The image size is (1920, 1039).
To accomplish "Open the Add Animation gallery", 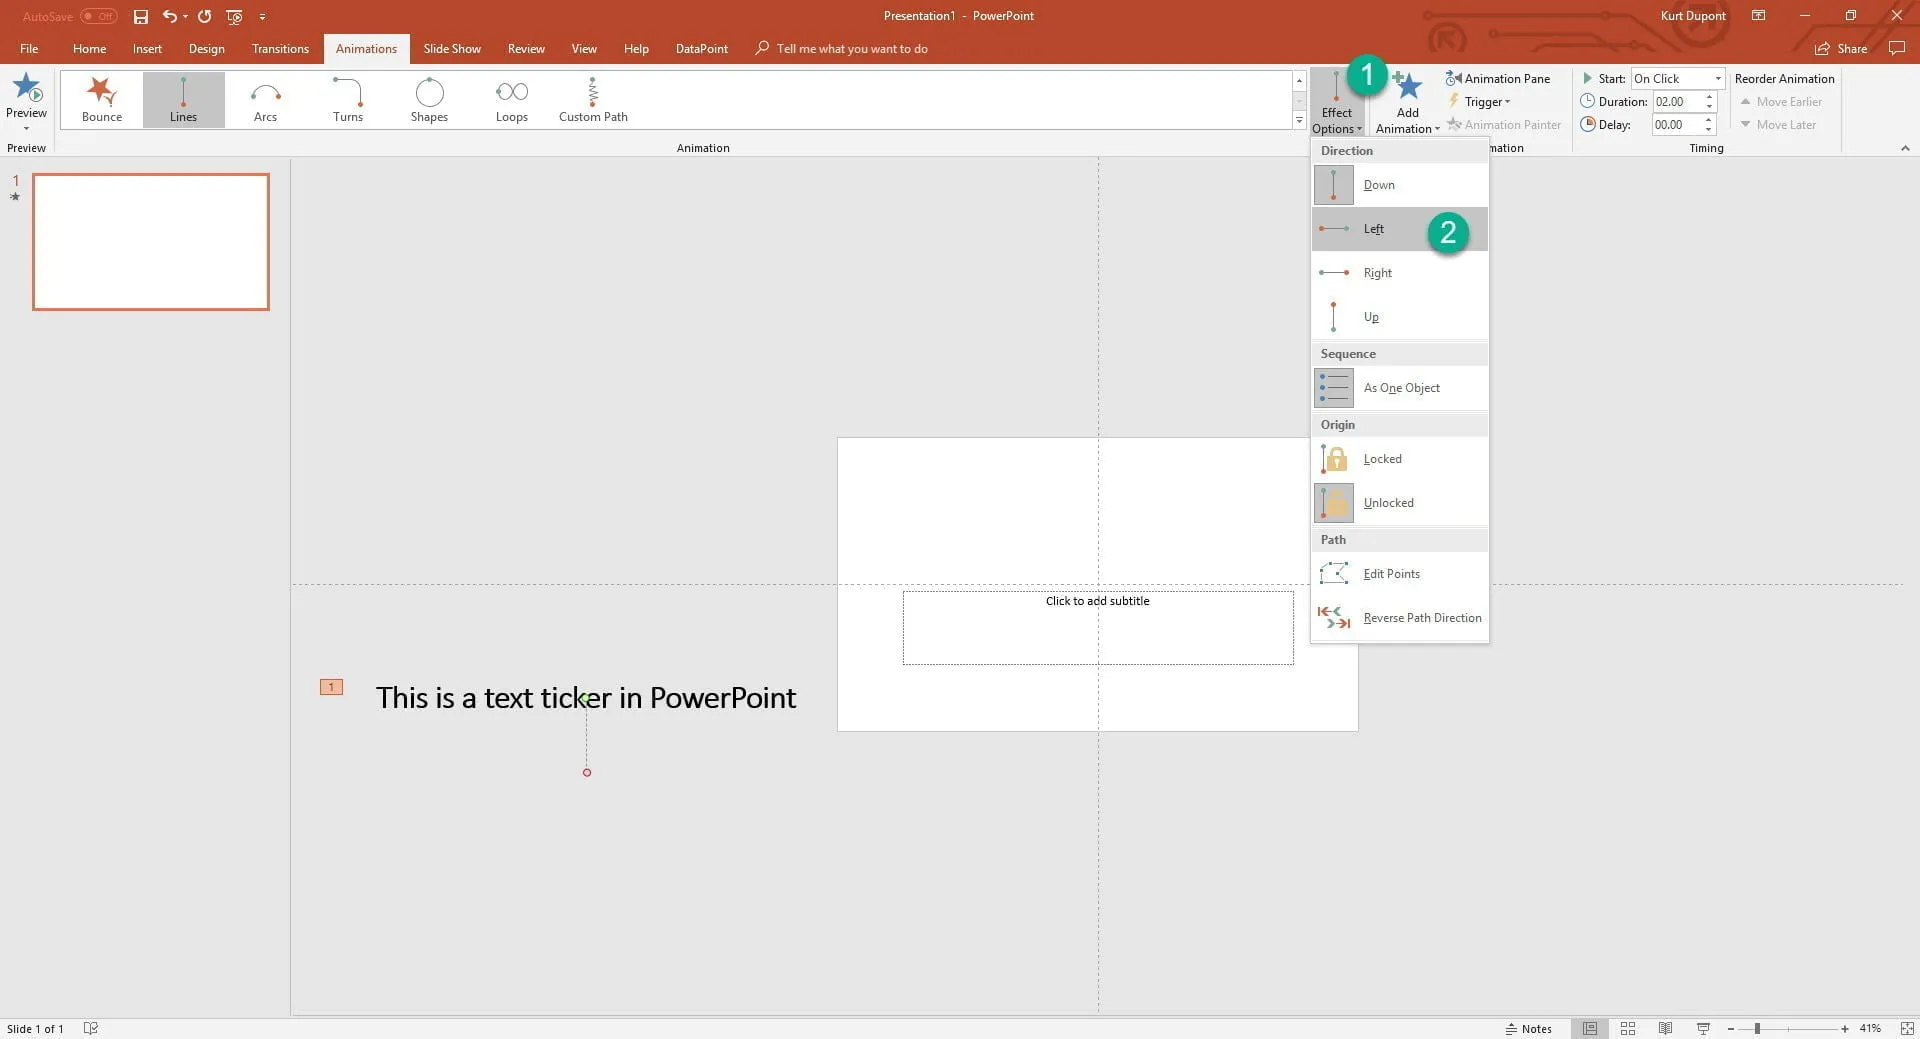I will (1407, 102).
